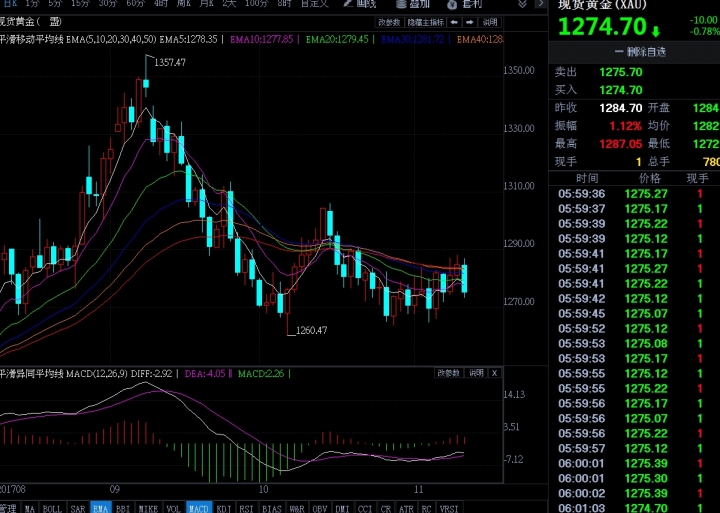Open the 自定义 custom period option
720x513 pixels.
[x=313, y=4]
